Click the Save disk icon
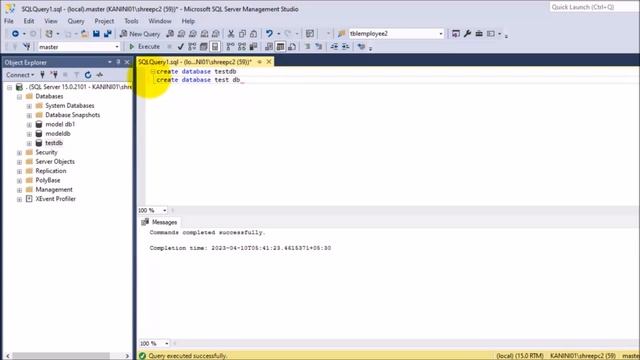Image resolution: width=640 pixels, height=360 pixels. (96, 34)
